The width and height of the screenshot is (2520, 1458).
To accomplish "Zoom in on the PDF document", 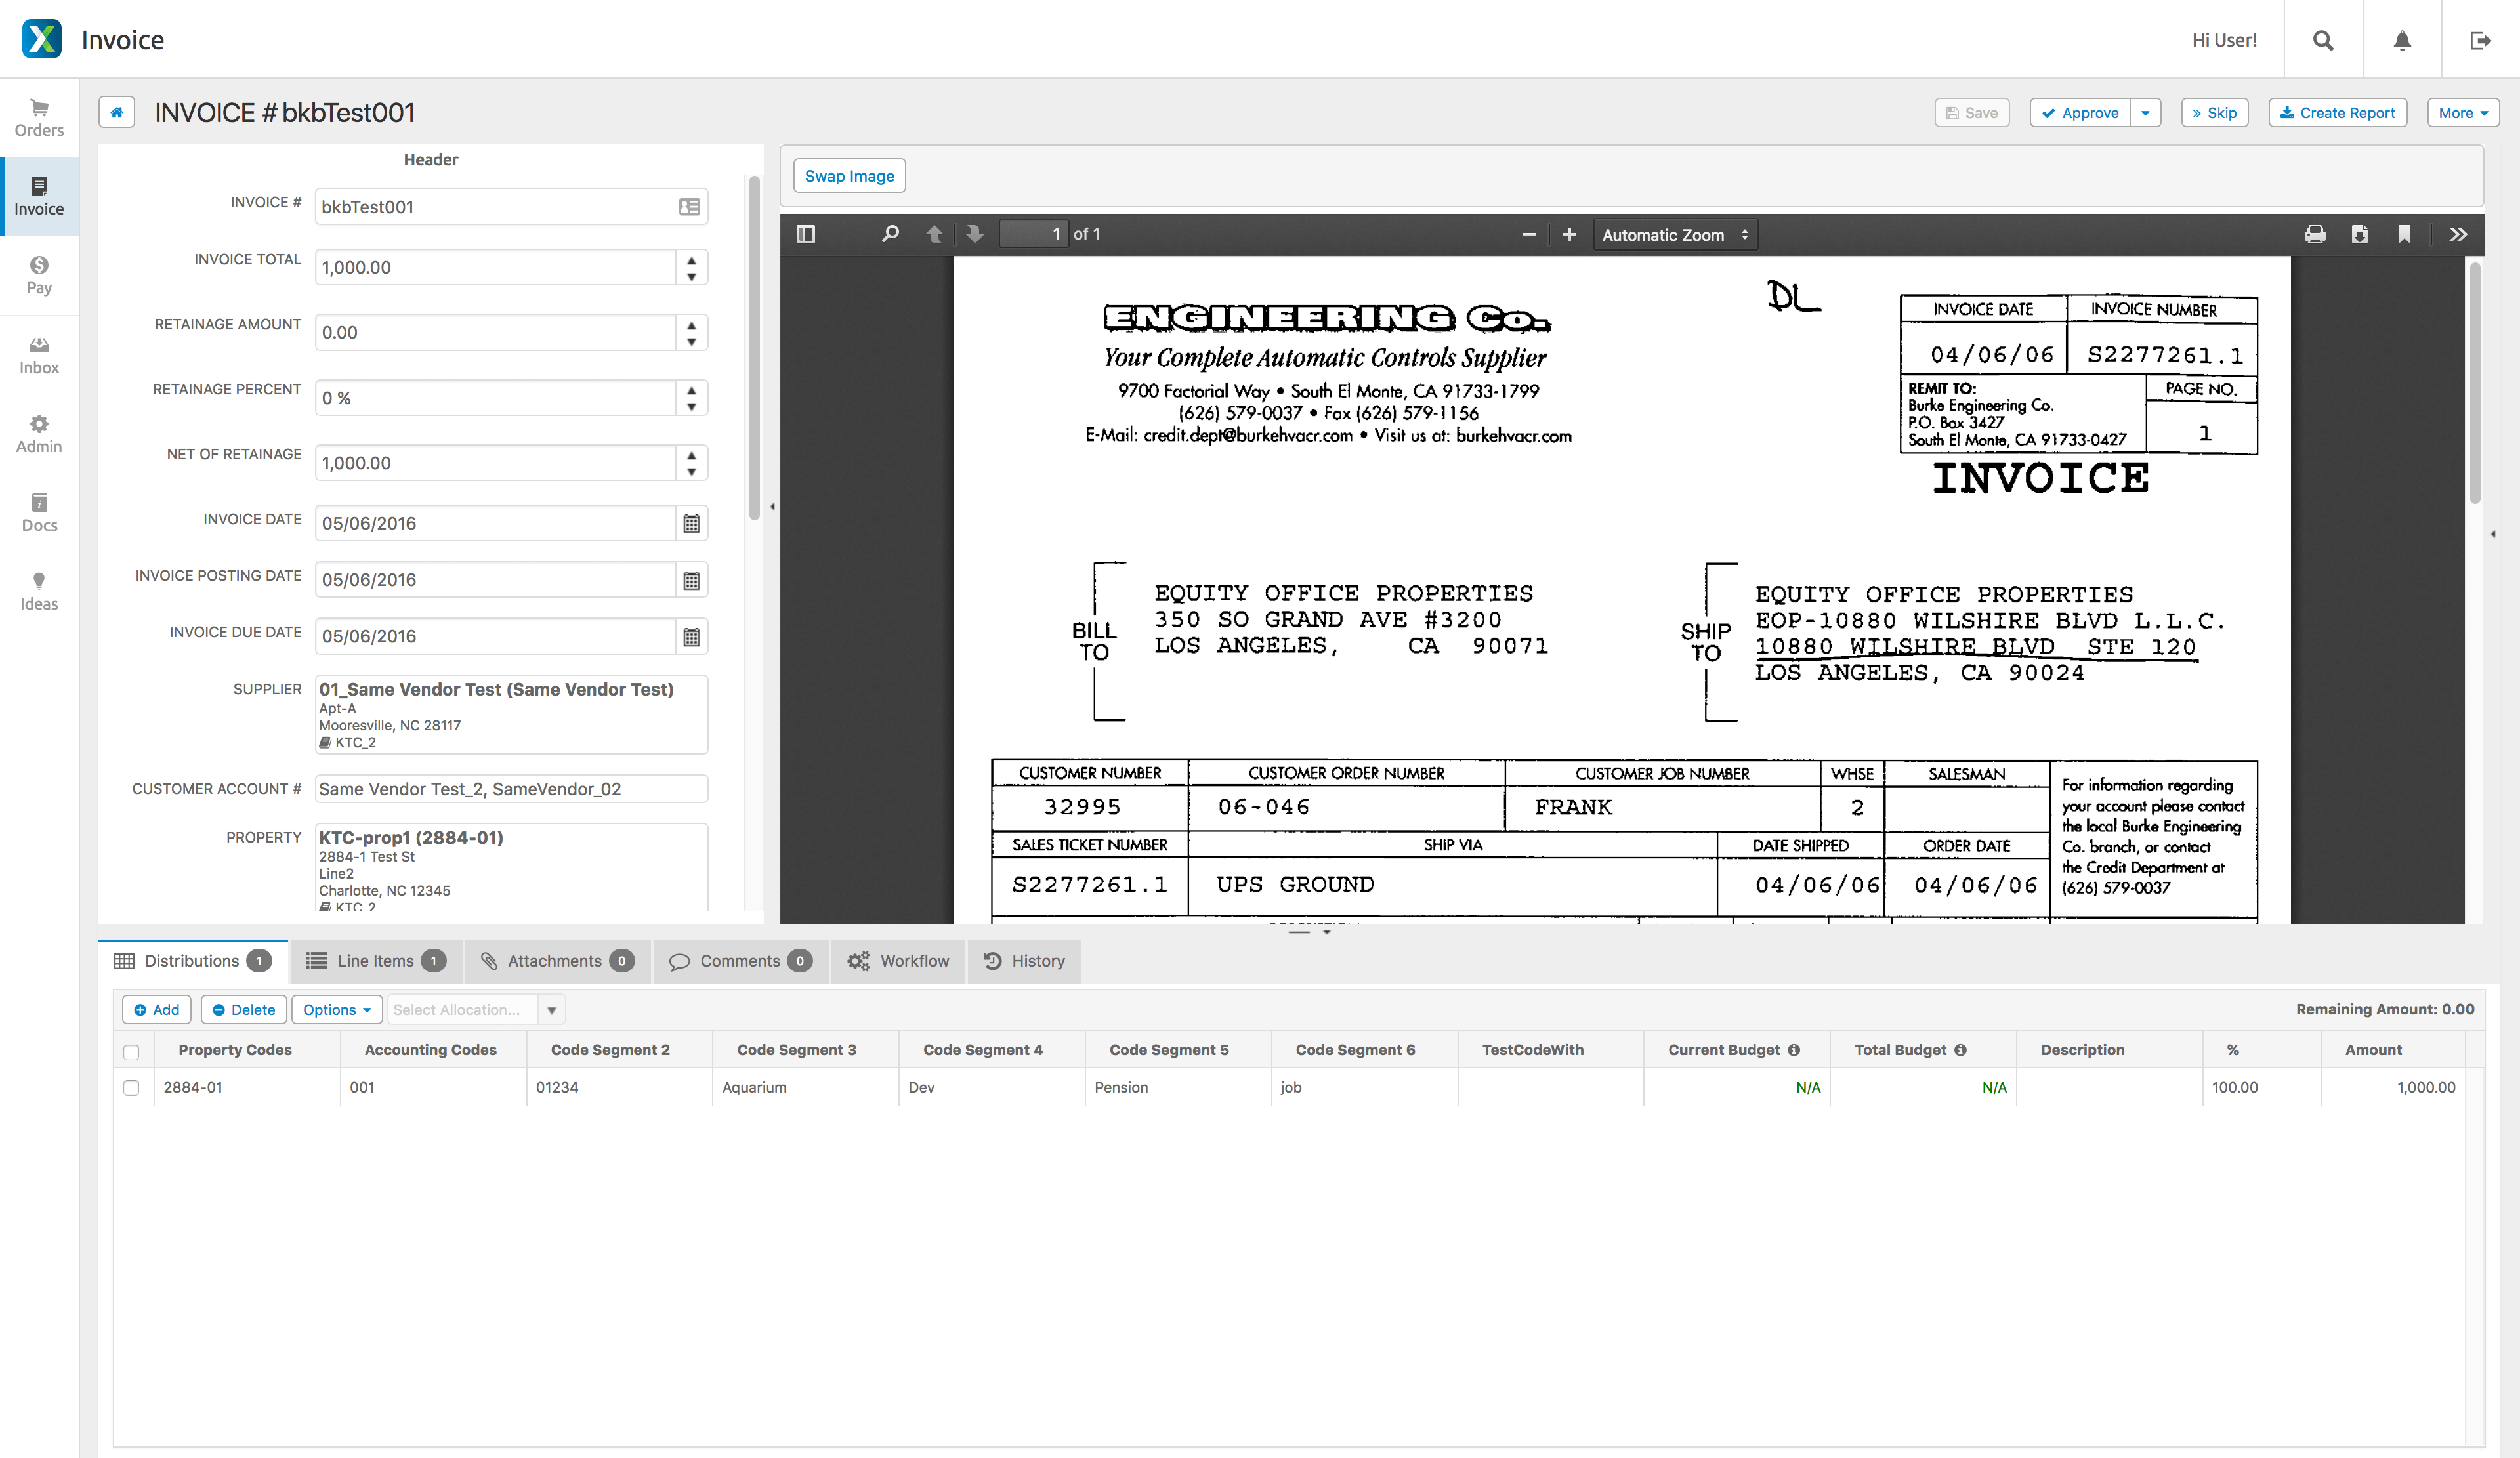I will click(x=1569, y=234).
